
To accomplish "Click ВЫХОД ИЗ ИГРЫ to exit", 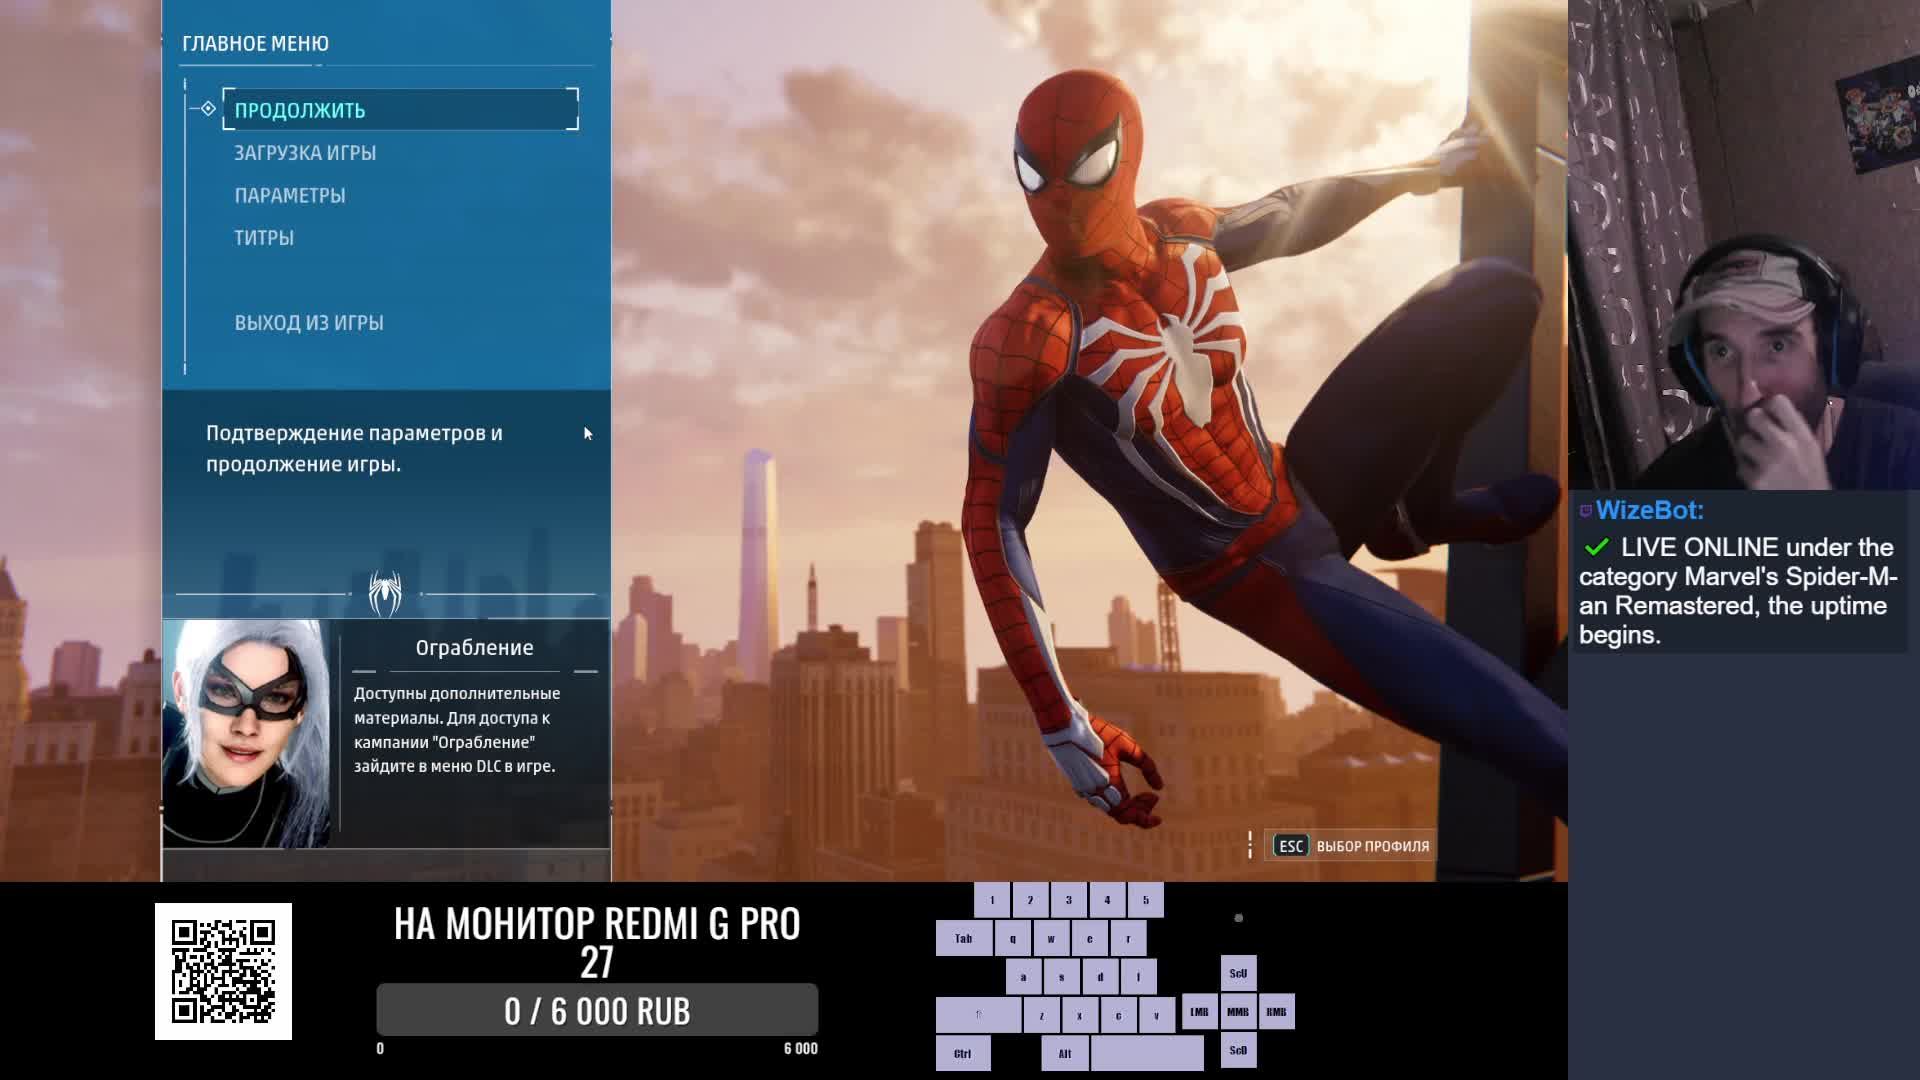I will [309, 323].
